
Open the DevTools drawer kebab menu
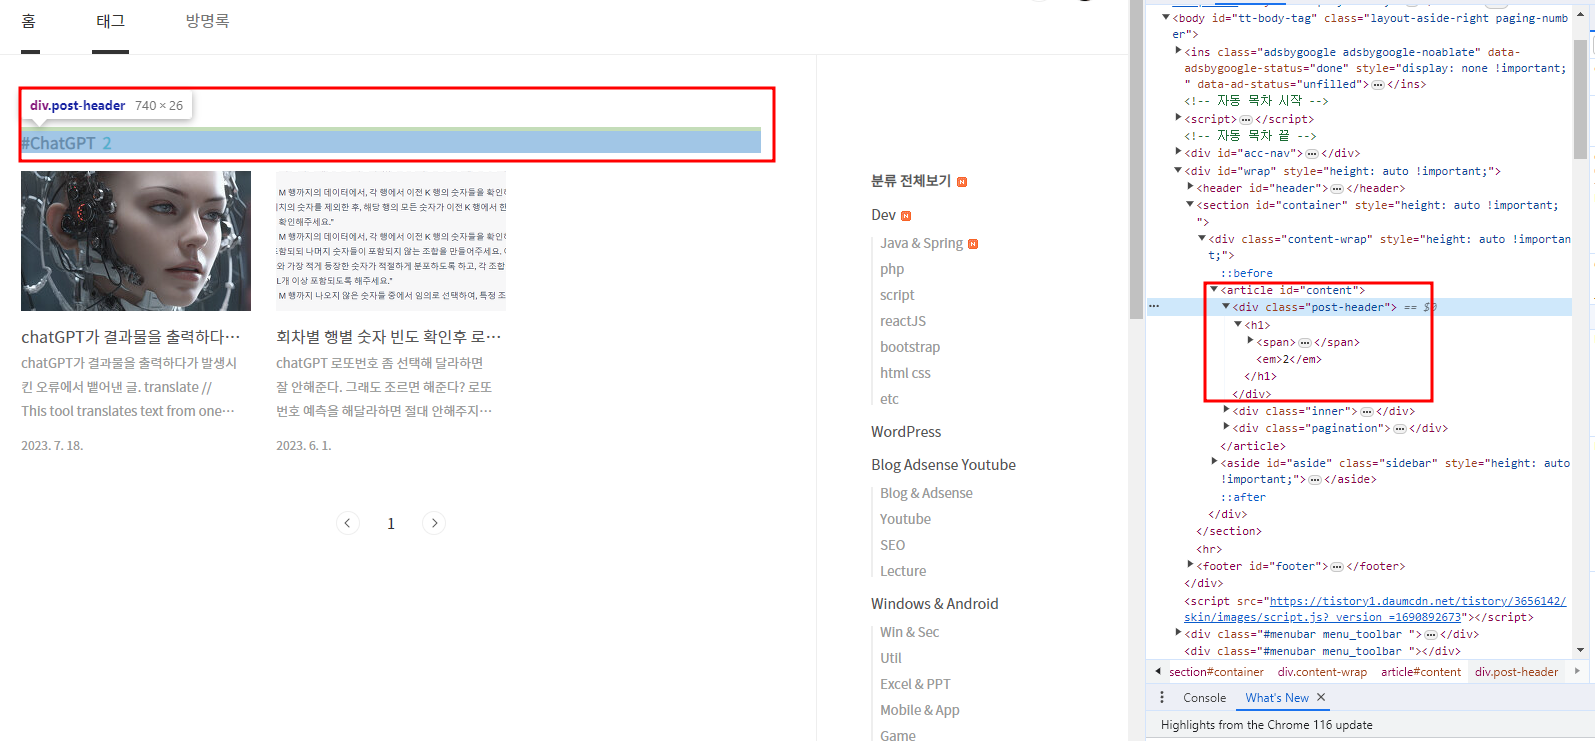[1162, 698]
